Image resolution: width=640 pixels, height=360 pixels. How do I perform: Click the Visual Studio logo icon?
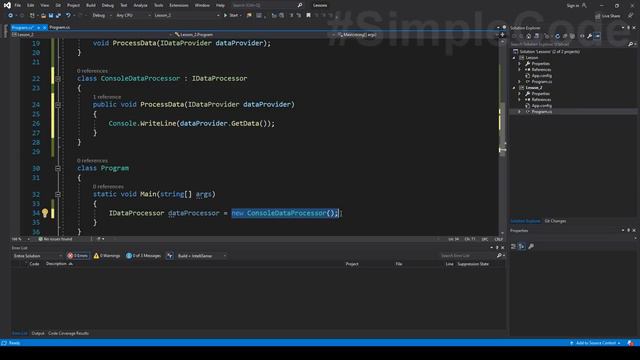7,5
